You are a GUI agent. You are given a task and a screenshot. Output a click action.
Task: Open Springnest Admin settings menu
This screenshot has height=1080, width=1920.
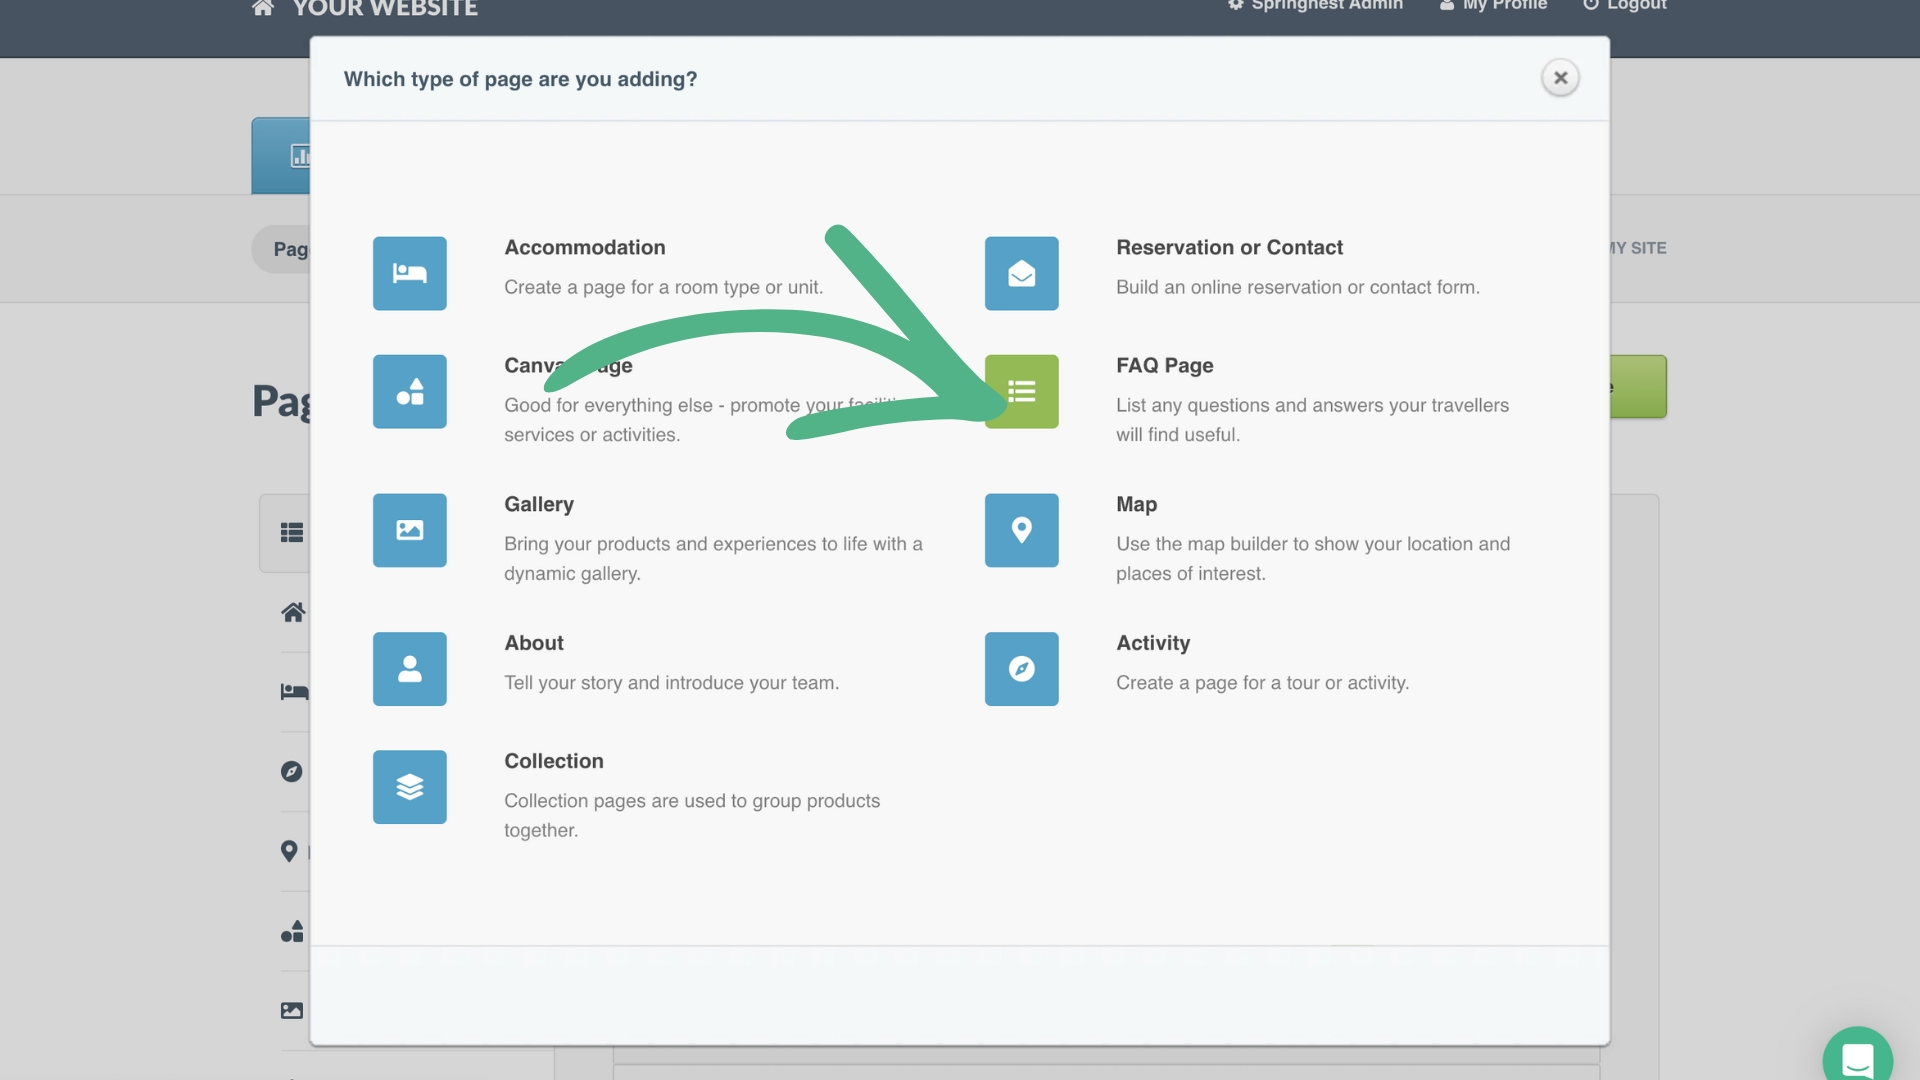1316,6
